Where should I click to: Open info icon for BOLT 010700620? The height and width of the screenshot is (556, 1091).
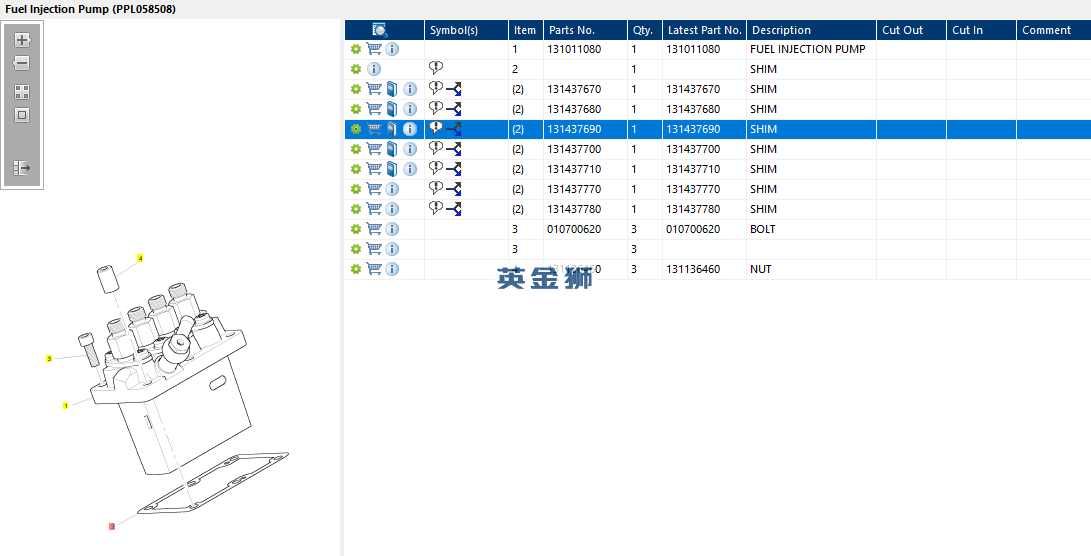coord(392,229)
